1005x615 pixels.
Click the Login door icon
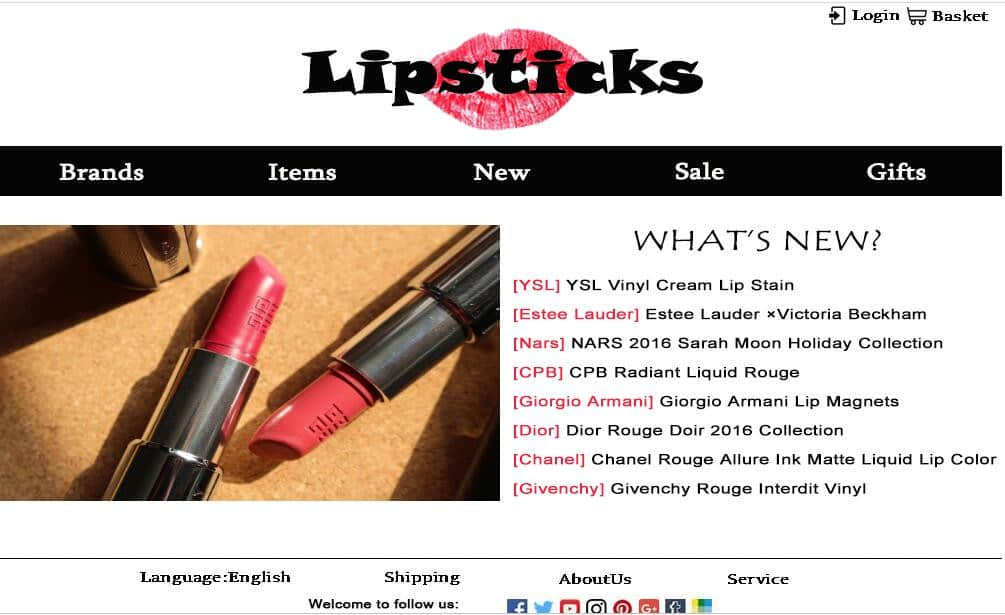coord(837,15)
